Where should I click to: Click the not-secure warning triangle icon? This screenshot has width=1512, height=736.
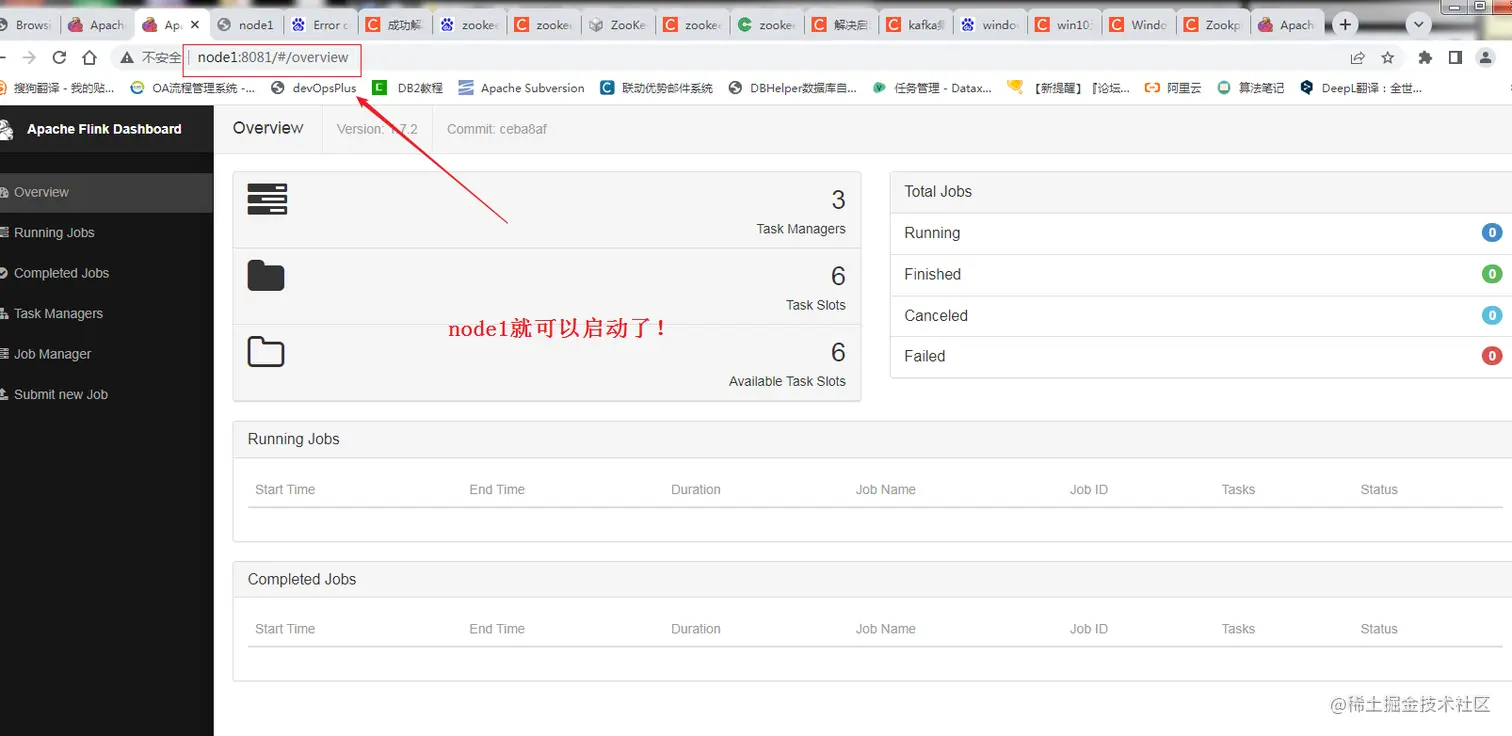tap(127, 58)
